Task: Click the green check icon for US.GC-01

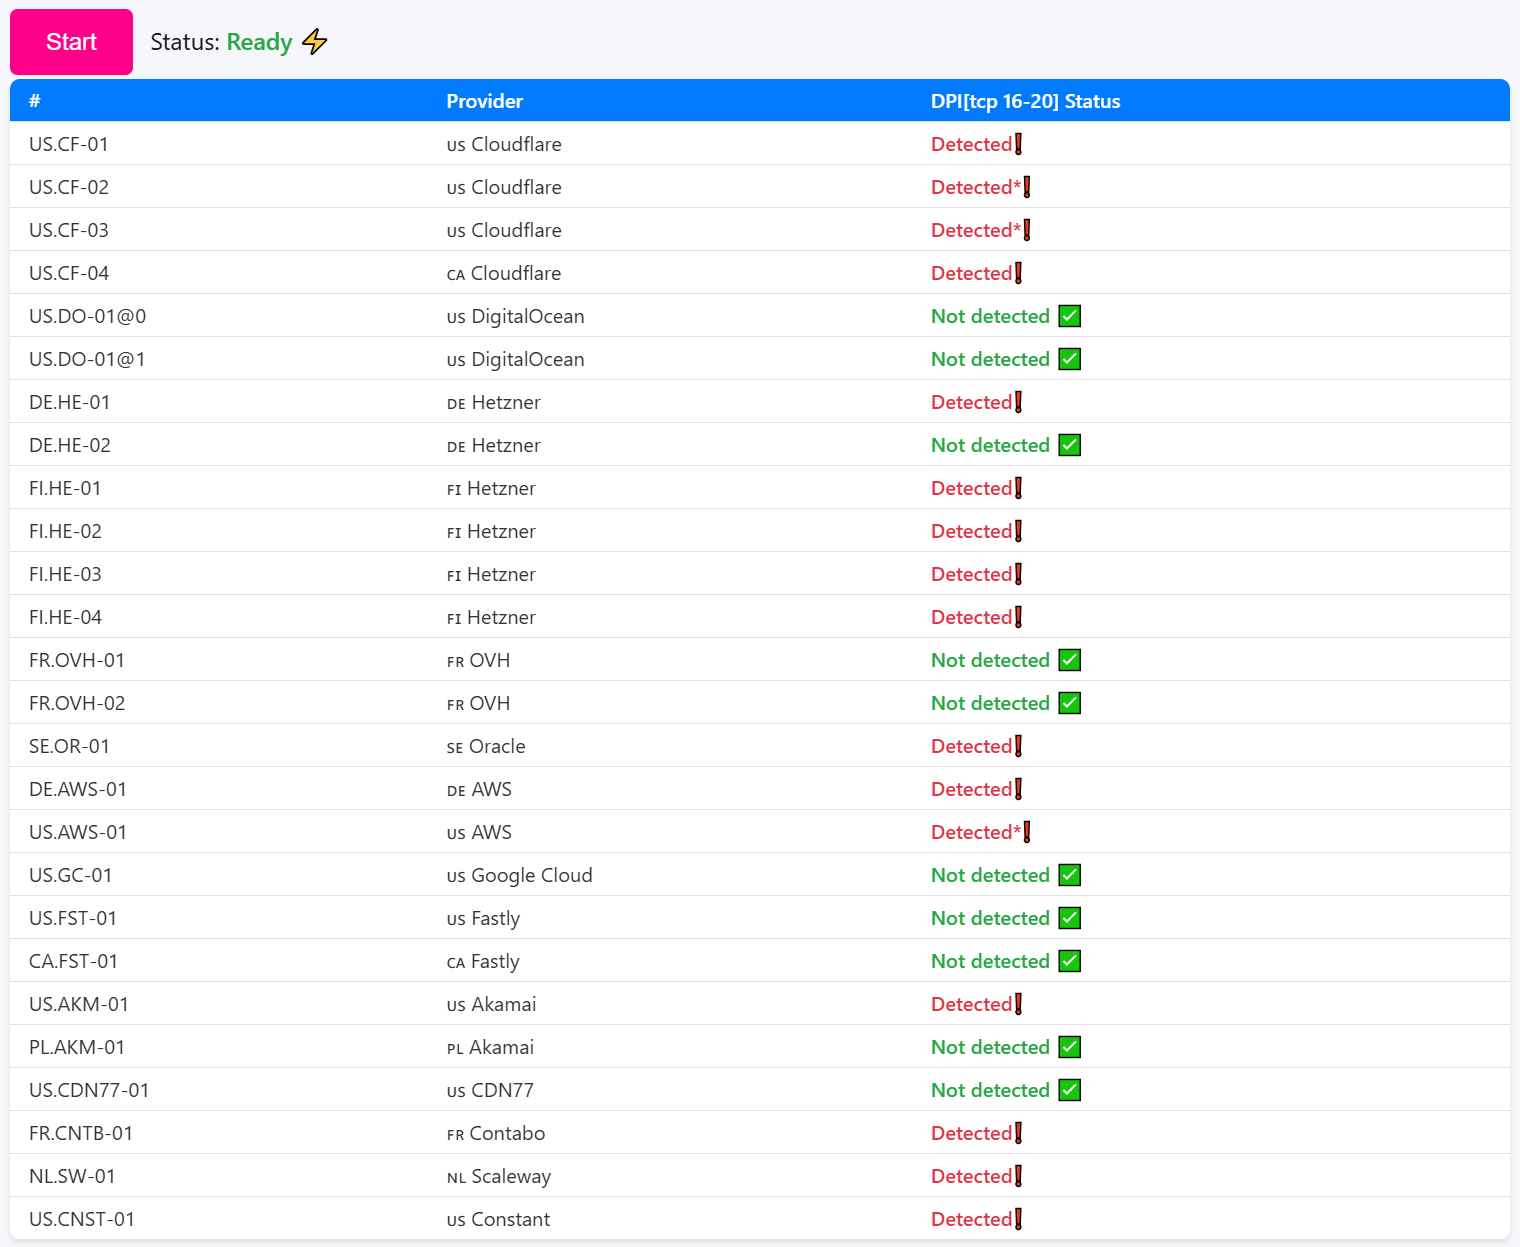Action: coord(1069,875)
